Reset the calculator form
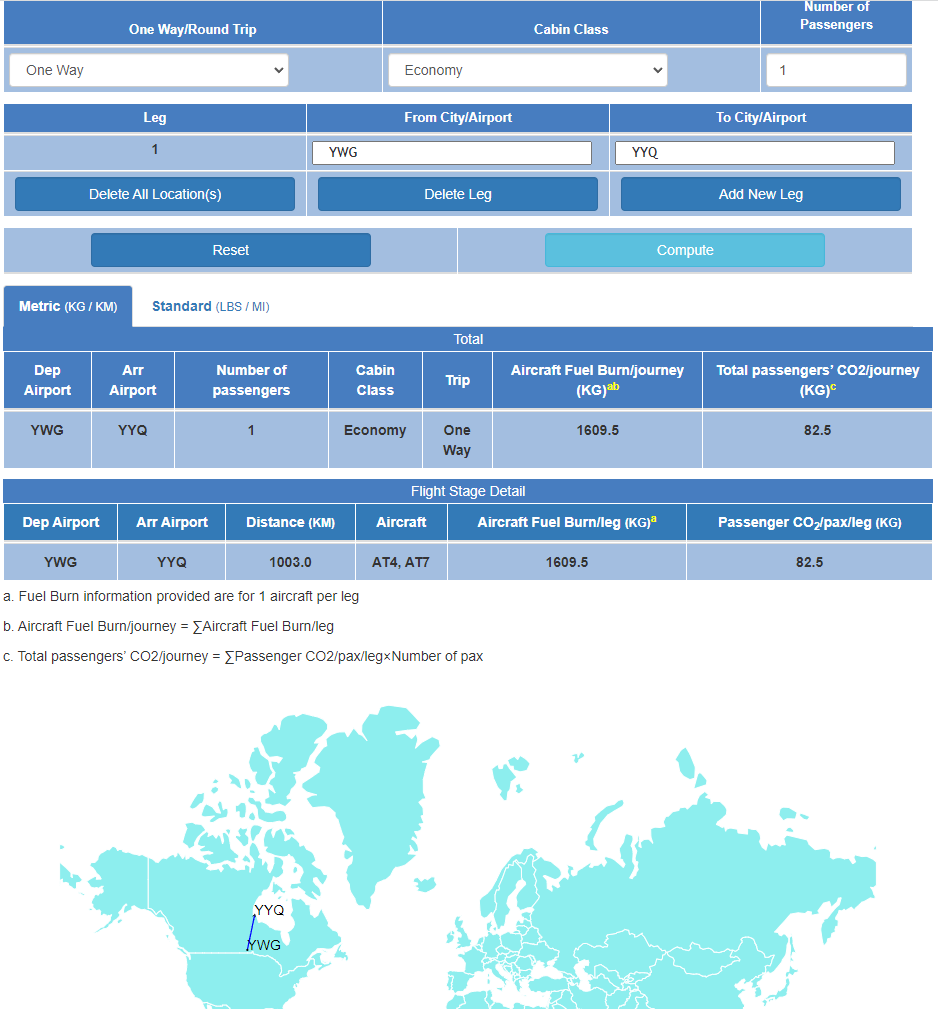This screenshot has width=938, height=1009. (x=230, y=250)
